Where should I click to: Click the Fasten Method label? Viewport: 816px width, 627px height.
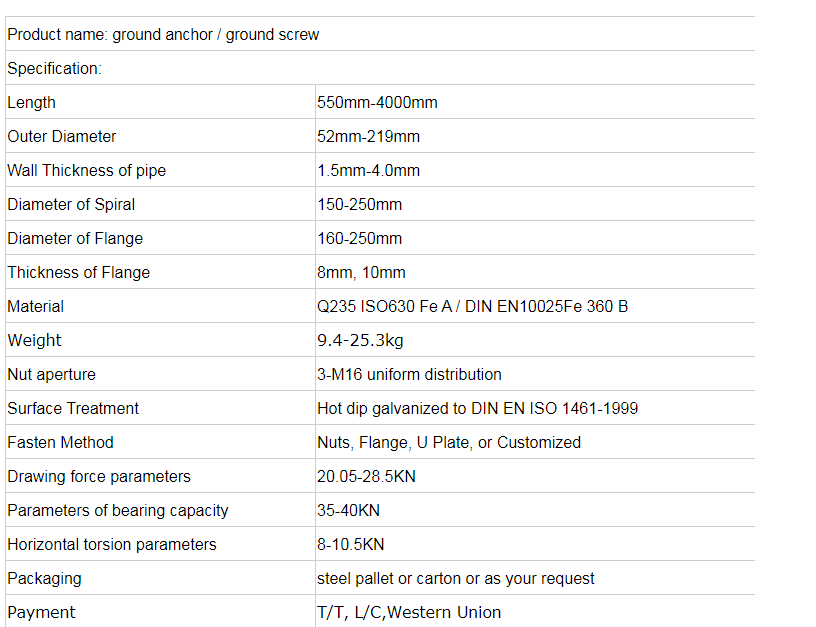(x=61, y=443)
